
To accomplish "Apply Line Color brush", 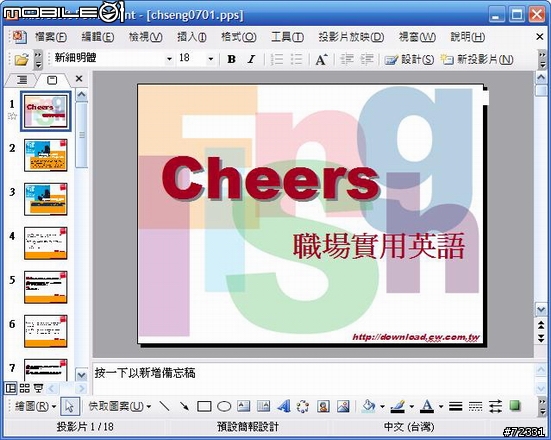I will point(398,407).
